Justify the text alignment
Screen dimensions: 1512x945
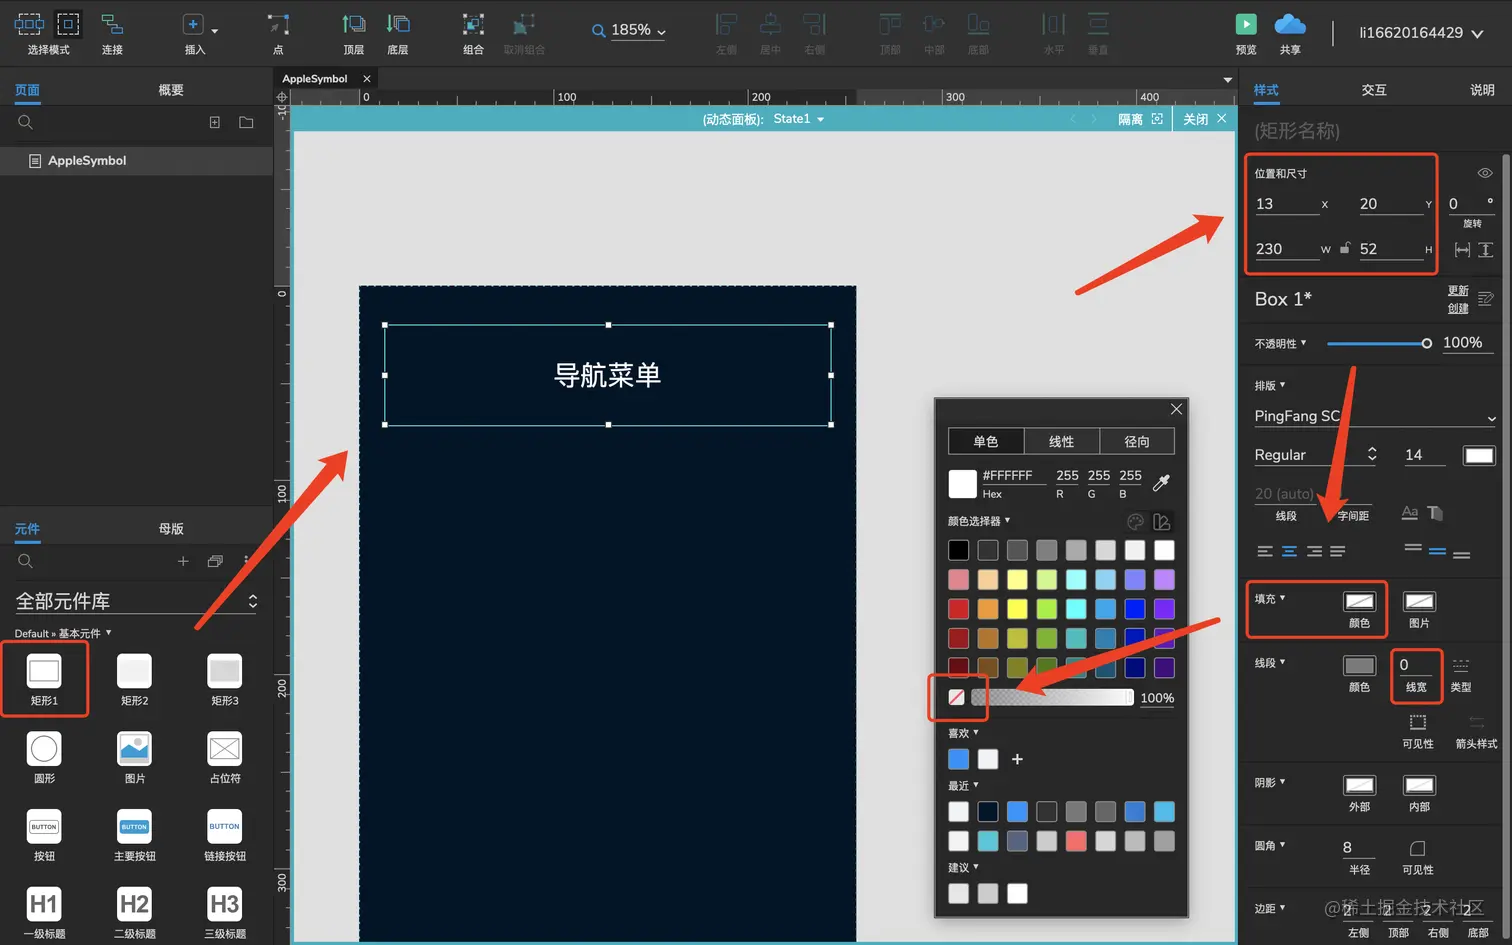click(x=1337, y=551)
